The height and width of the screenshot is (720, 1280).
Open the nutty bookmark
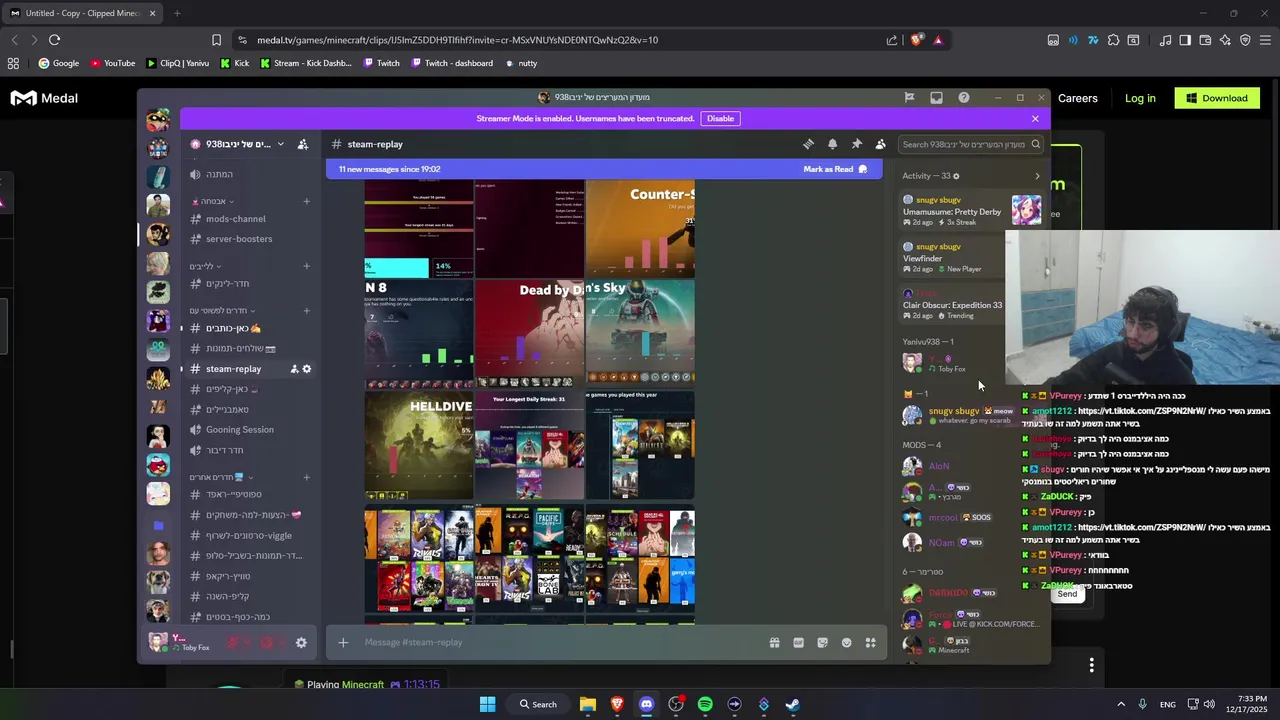pos(521,63)
